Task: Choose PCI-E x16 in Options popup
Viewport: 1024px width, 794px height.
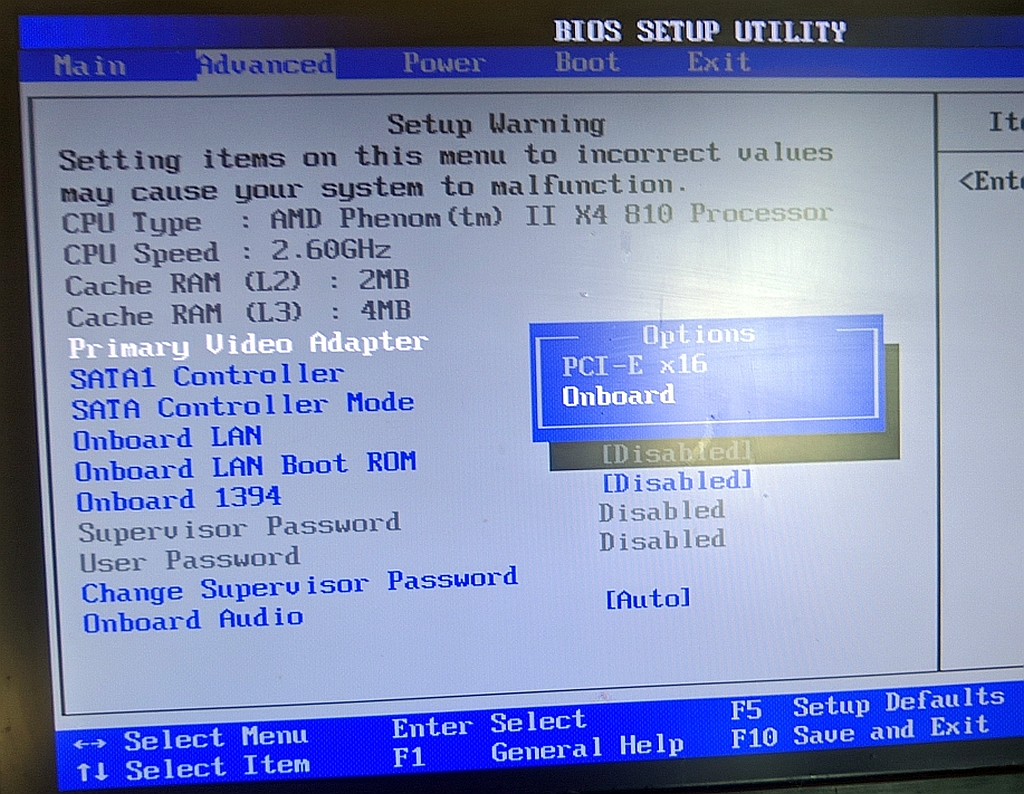Action: coord(634,364)
